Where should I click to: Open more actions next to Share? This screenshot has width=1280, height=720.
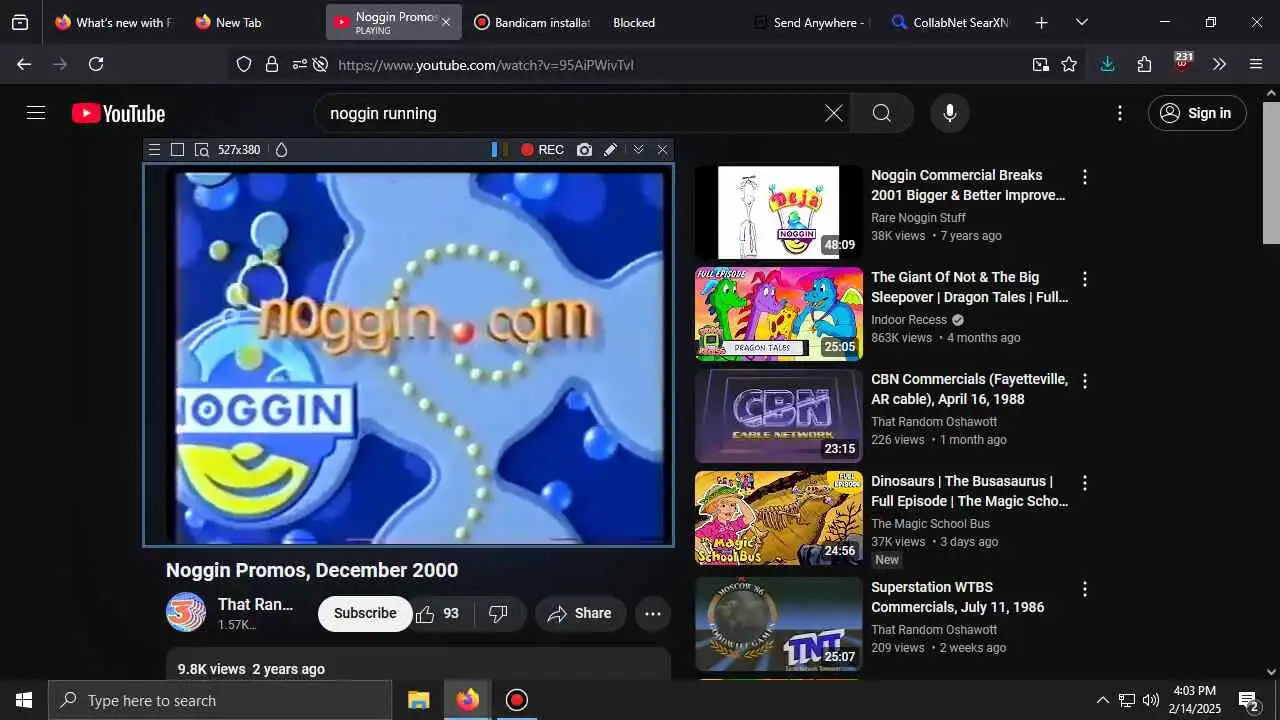653,613
